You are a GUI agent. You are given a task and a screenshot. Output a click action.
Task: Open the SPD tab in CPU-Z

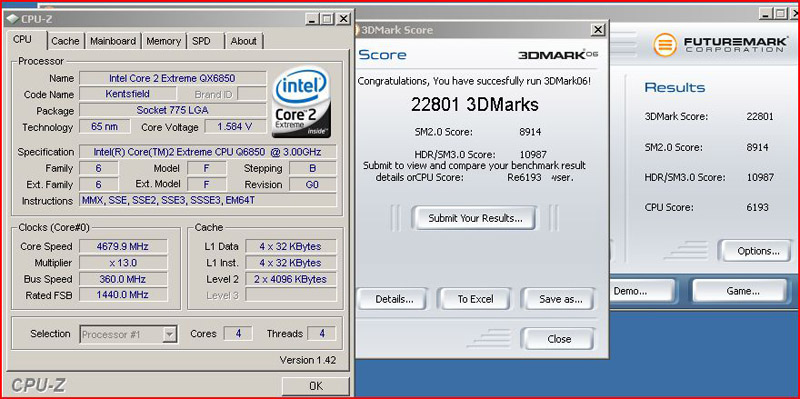point(202,41)
